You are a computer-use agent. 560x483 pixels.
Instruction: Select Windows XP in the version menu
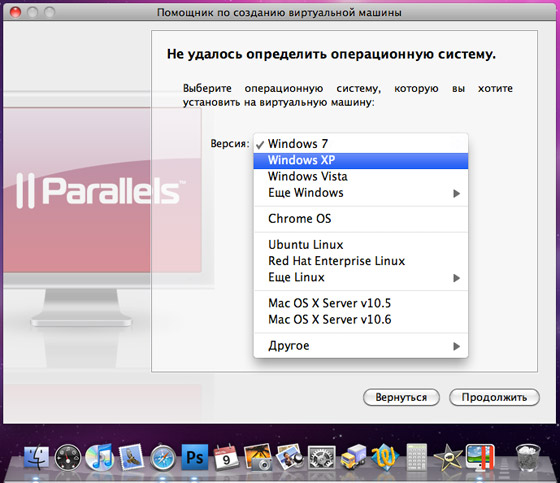360,160
